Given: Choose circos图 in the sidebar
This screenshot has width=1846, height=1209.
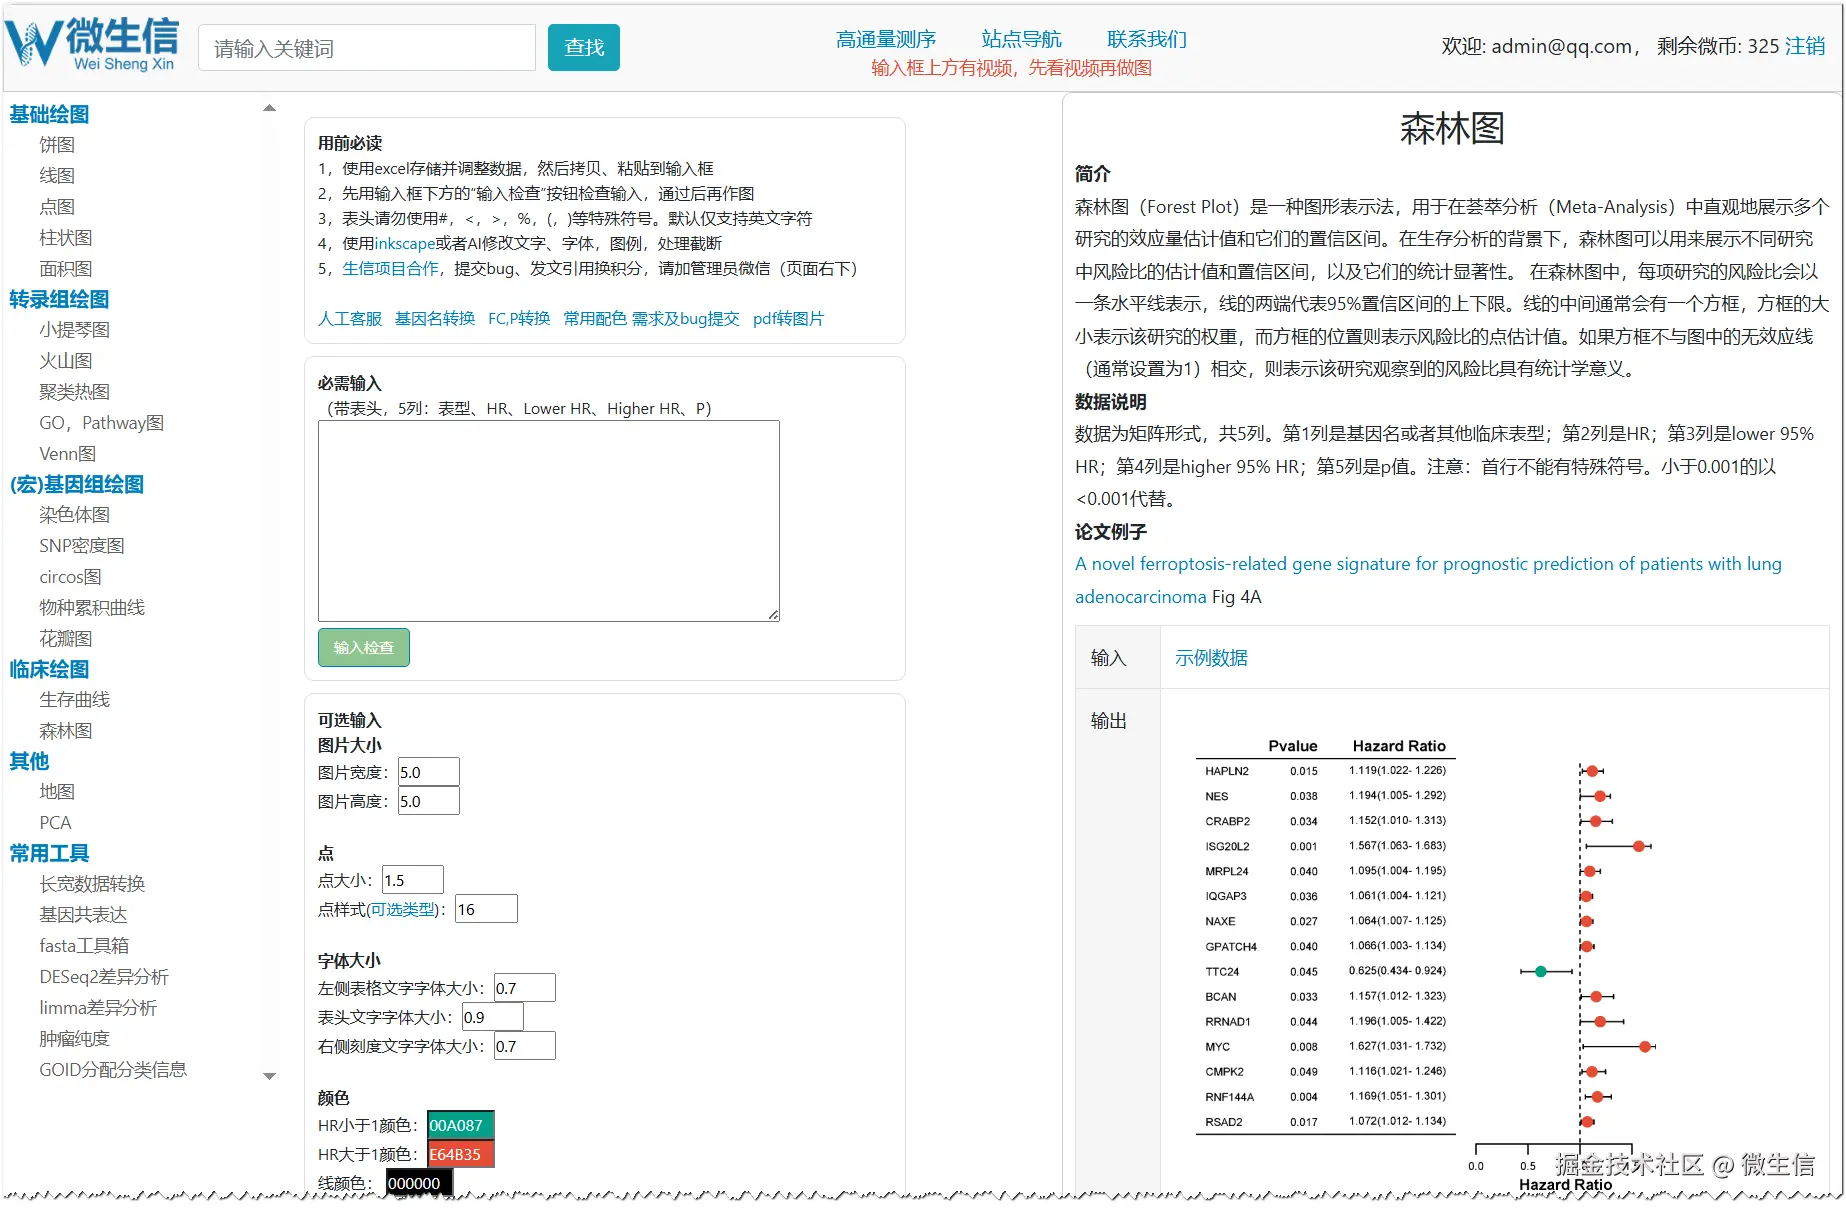Looking at the screenshot, I should coord(71,577).
